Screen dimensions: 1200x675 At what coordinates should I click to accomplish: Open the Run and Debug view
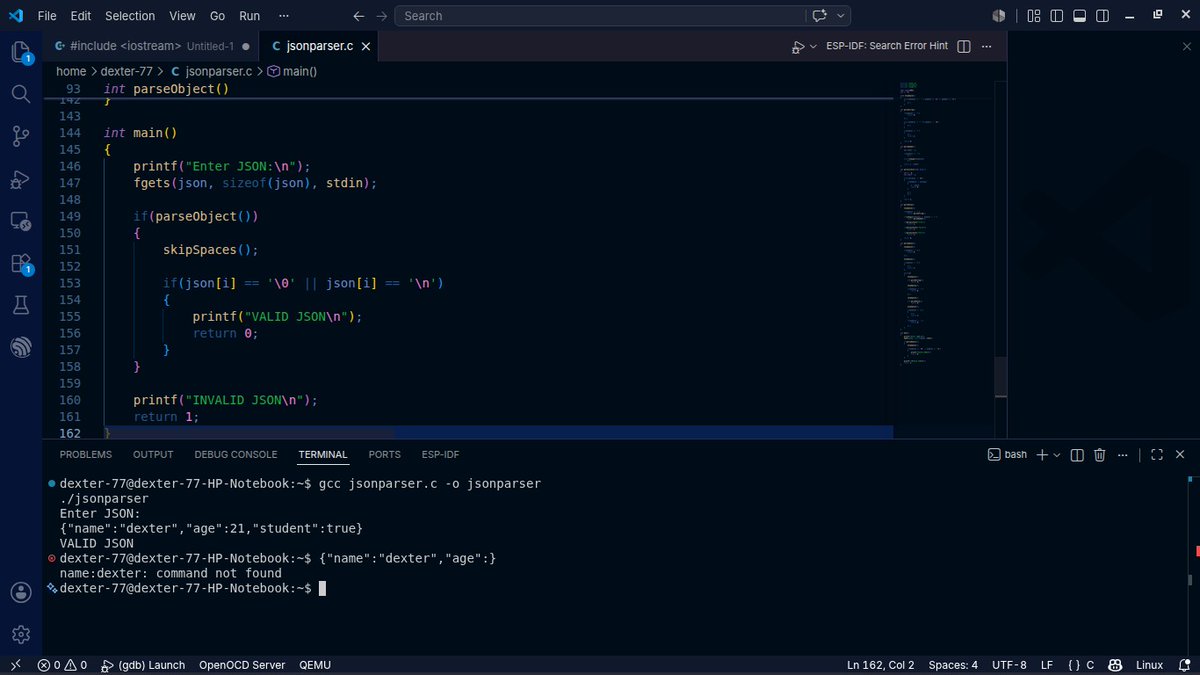point(21,179)
